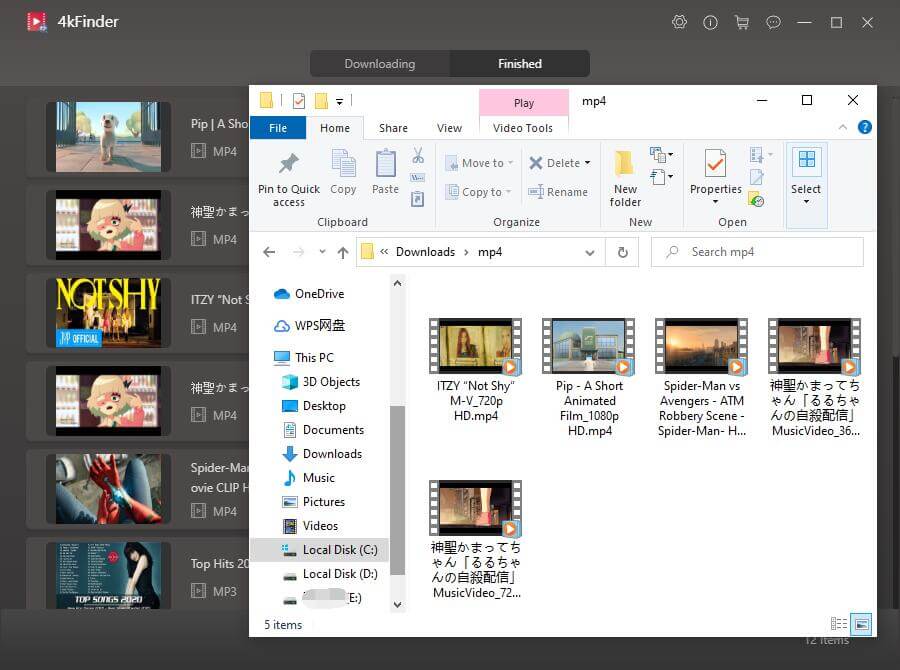
Task: Open the ITZY Not Shy MP4 thumbnail
Action: (x=475, y=344)
